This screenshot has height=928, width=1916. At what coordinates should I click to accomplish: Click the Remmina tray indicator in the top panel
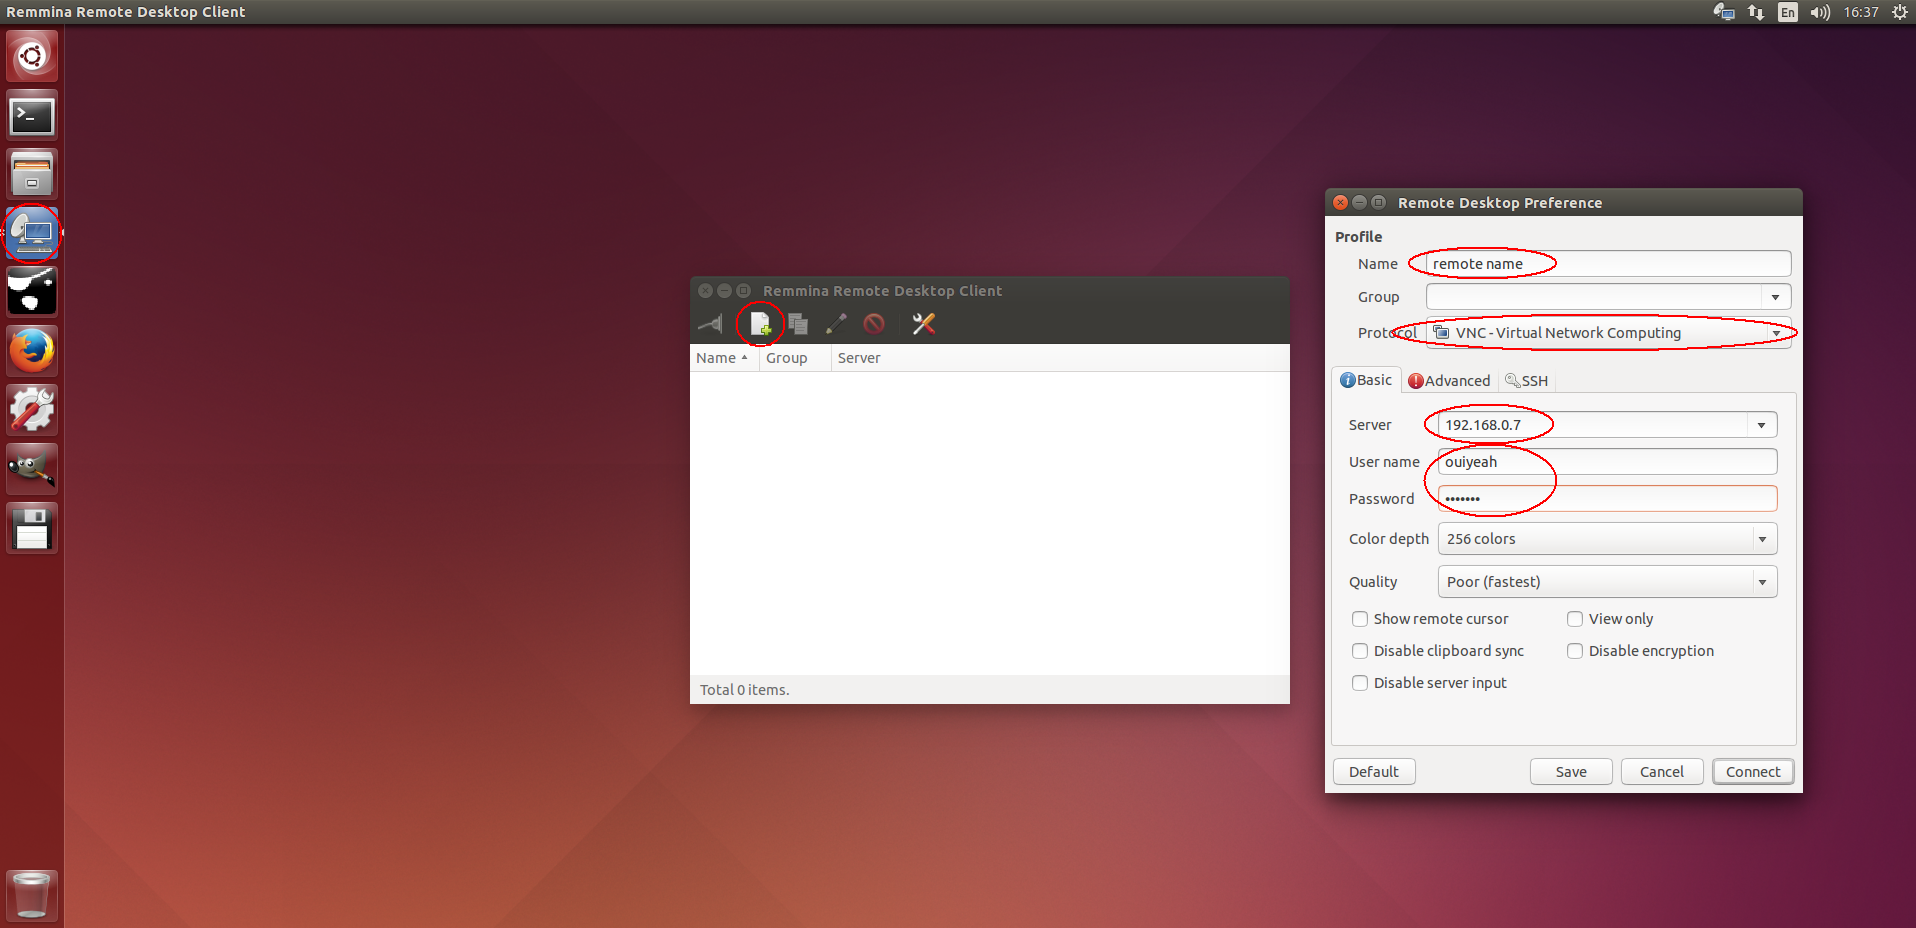(x=1724, y=12)
